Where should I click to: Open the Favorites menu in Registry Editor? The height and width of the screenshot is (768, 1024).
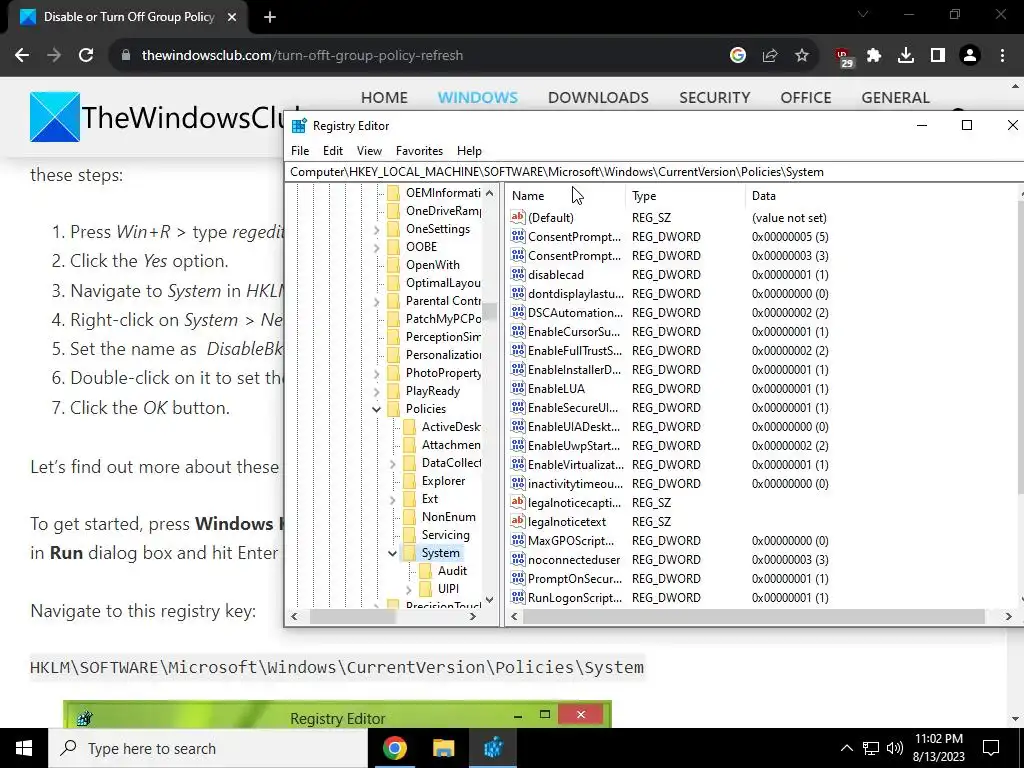coord(419,151)
